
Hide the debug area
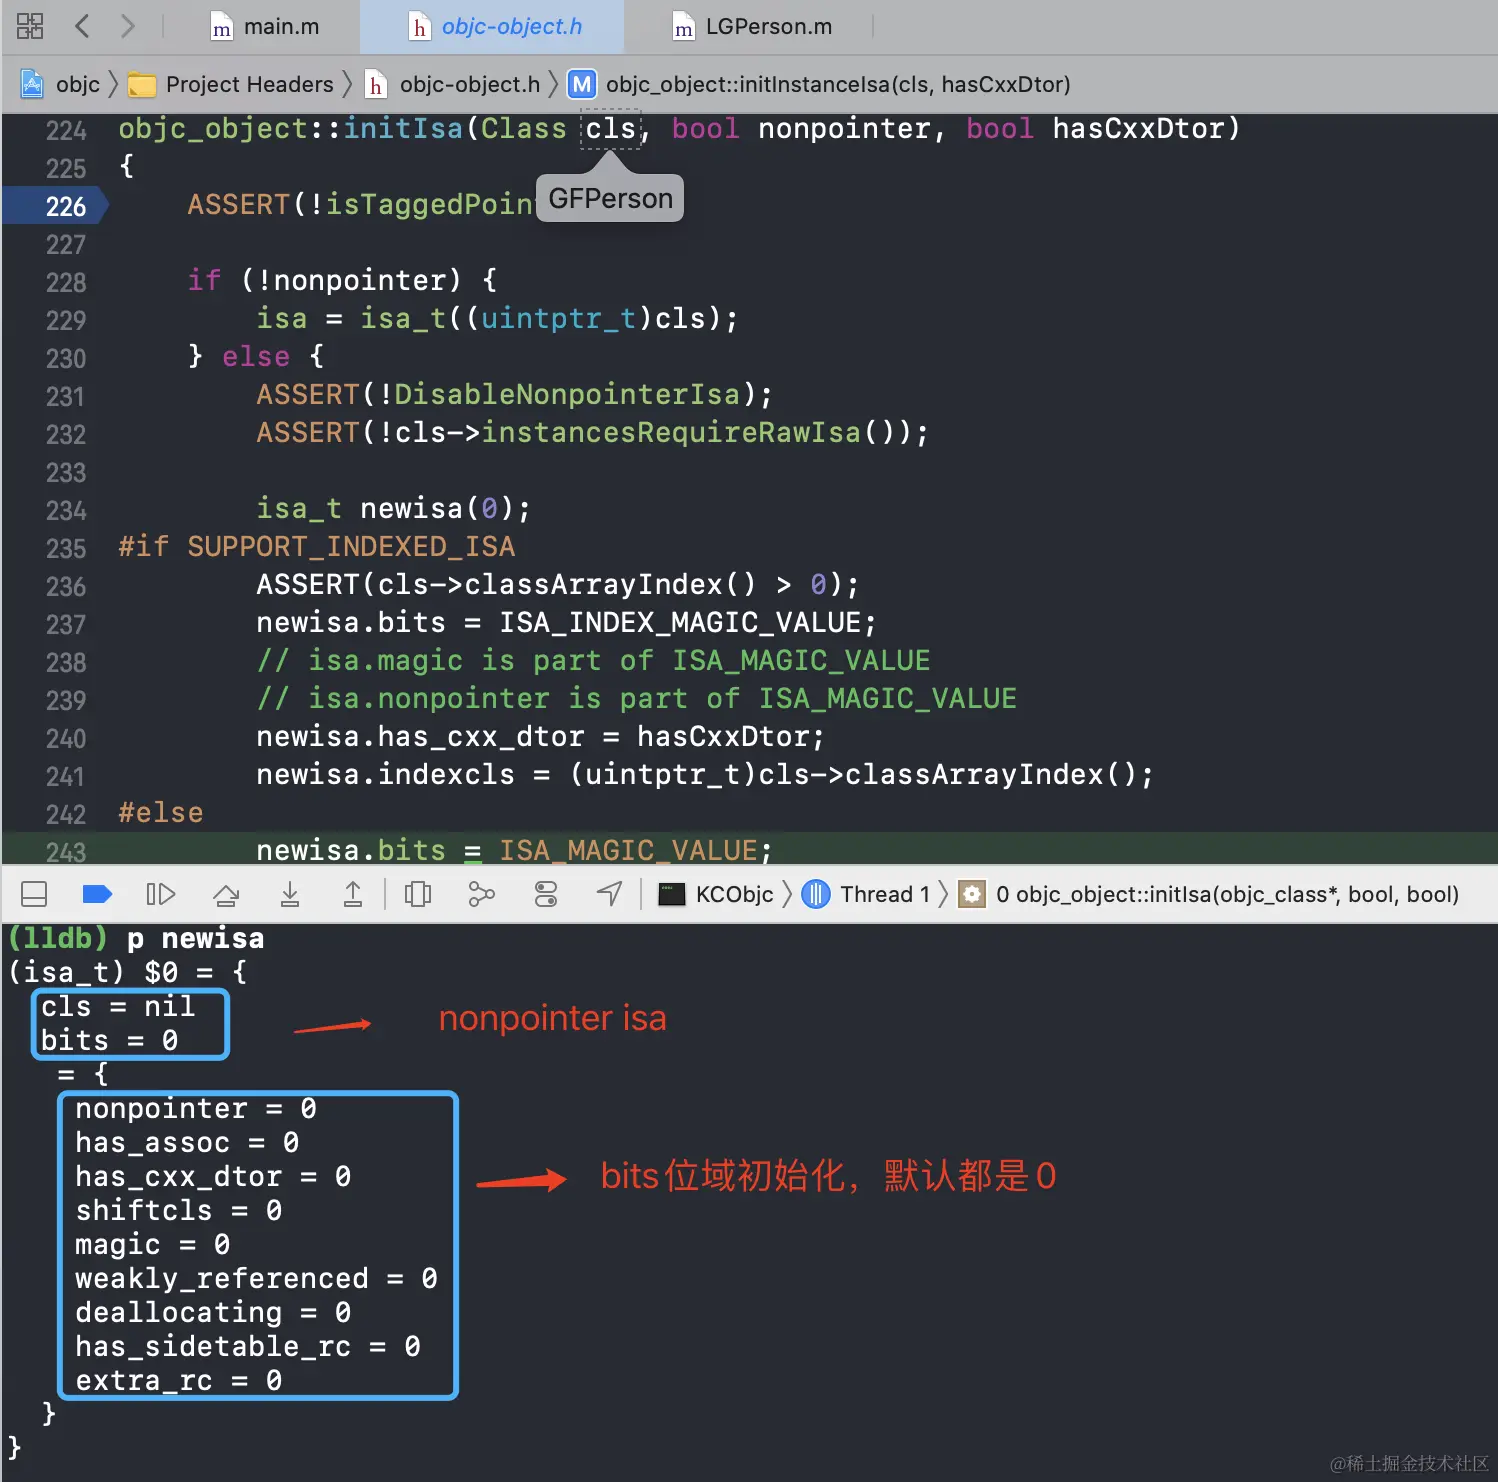tap(34, 894)
